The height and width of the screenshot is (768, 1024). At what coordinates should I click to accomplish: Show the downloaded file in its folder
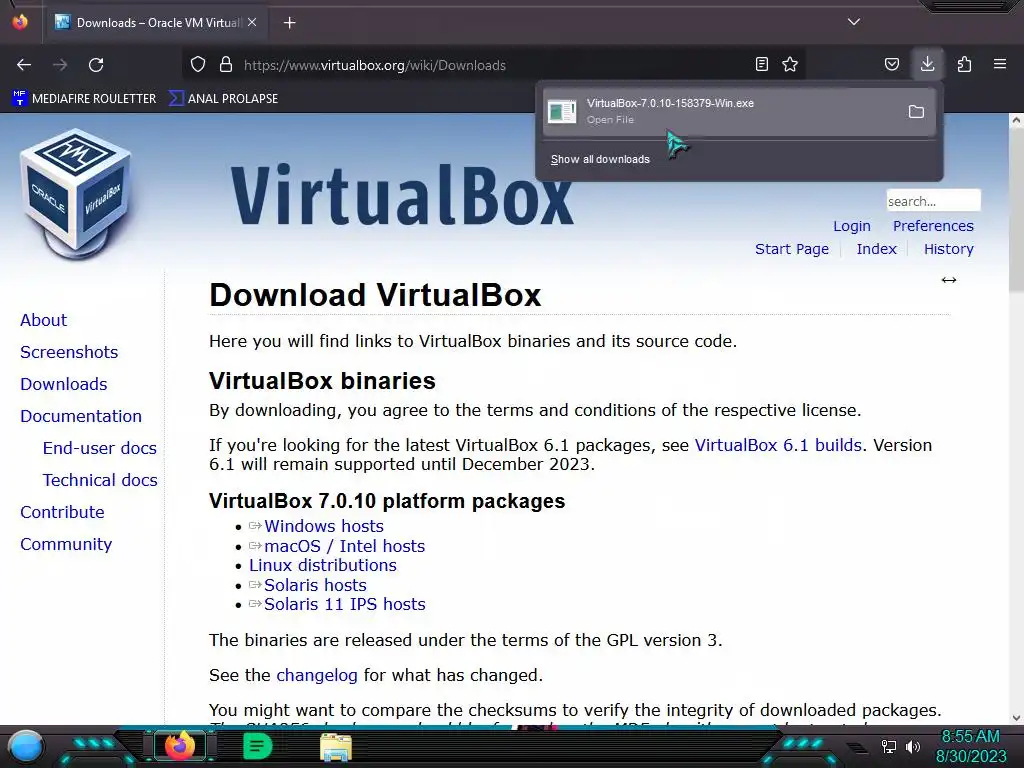[916, 112]
